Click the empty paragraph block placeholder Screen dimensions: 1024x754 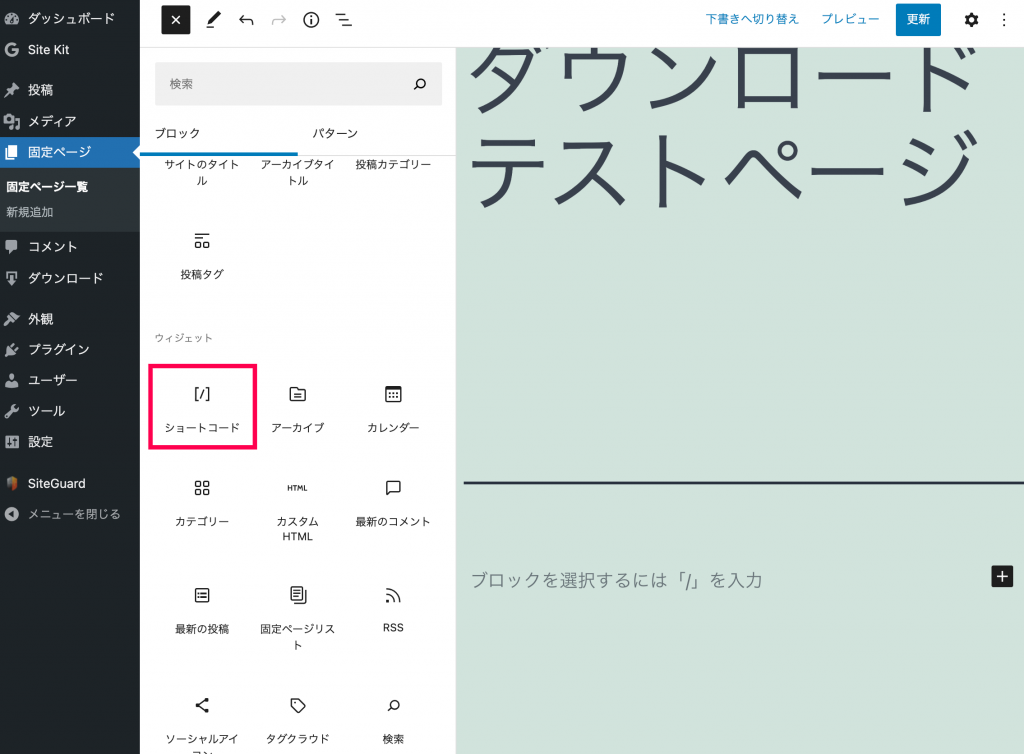[x=616, y=580]
